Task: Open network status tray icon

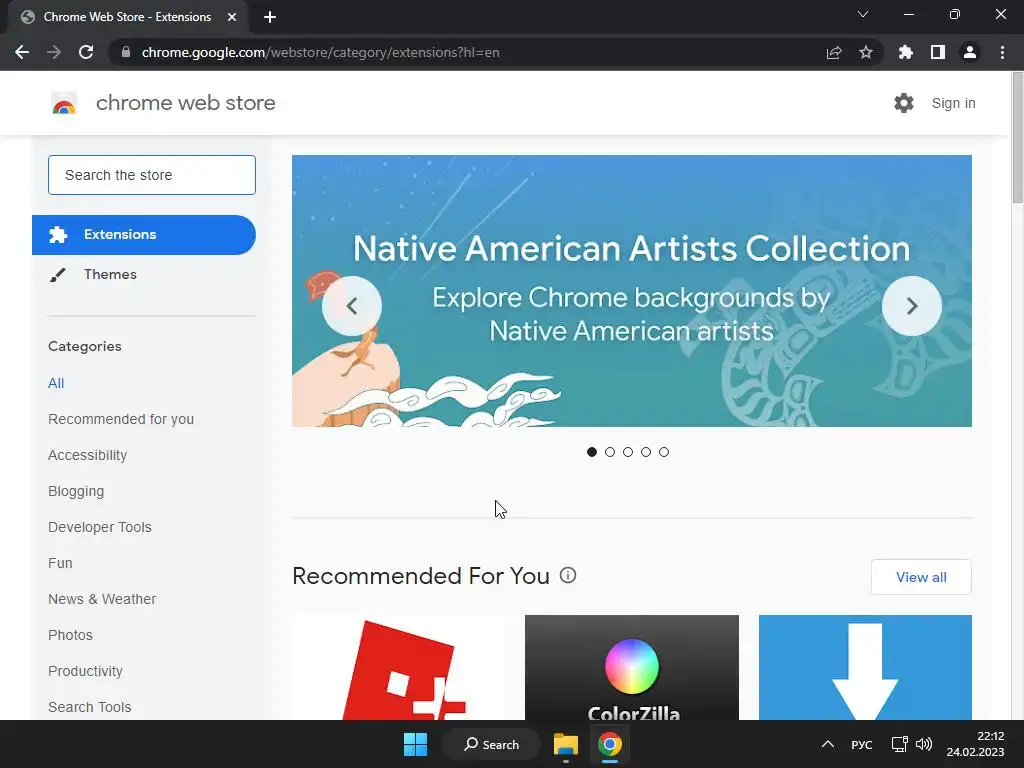Action: (x=899, y=744)
